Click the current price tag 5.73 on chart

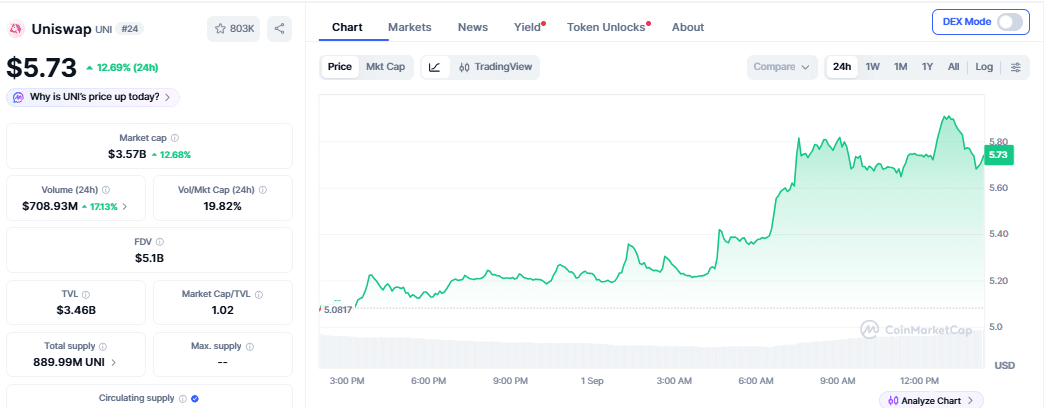pyautogui.click(x=998, y=154)
